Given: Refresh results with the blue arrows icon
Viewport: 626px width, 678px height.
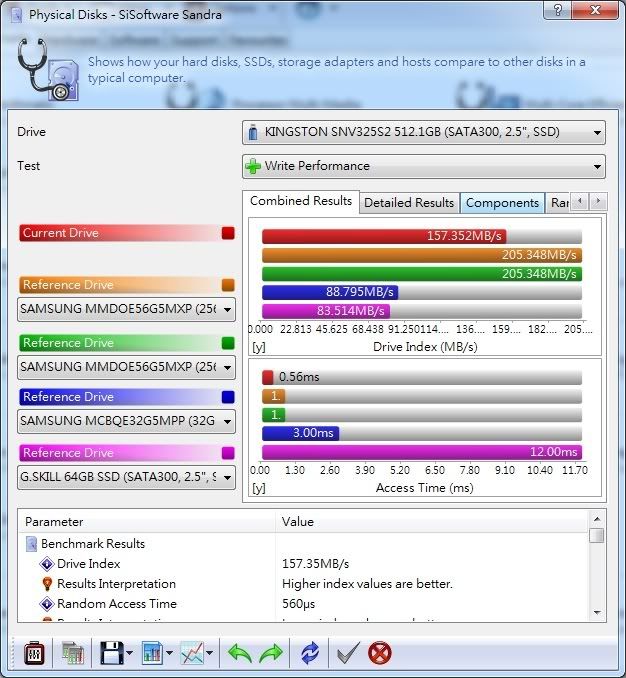Looking at the screenshot, I should click(310, 653).
